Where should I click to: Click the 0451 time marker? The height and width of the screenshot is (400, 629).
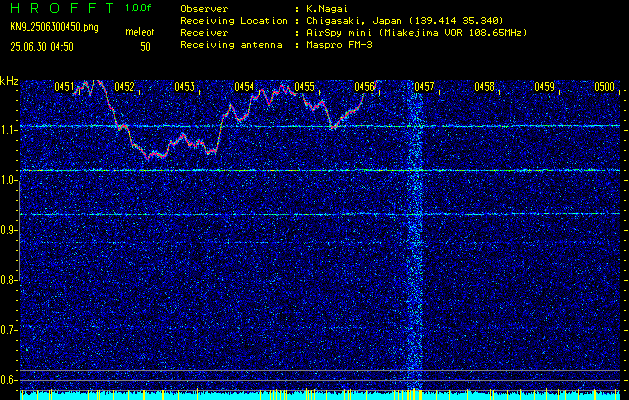(x=64, y=86)
